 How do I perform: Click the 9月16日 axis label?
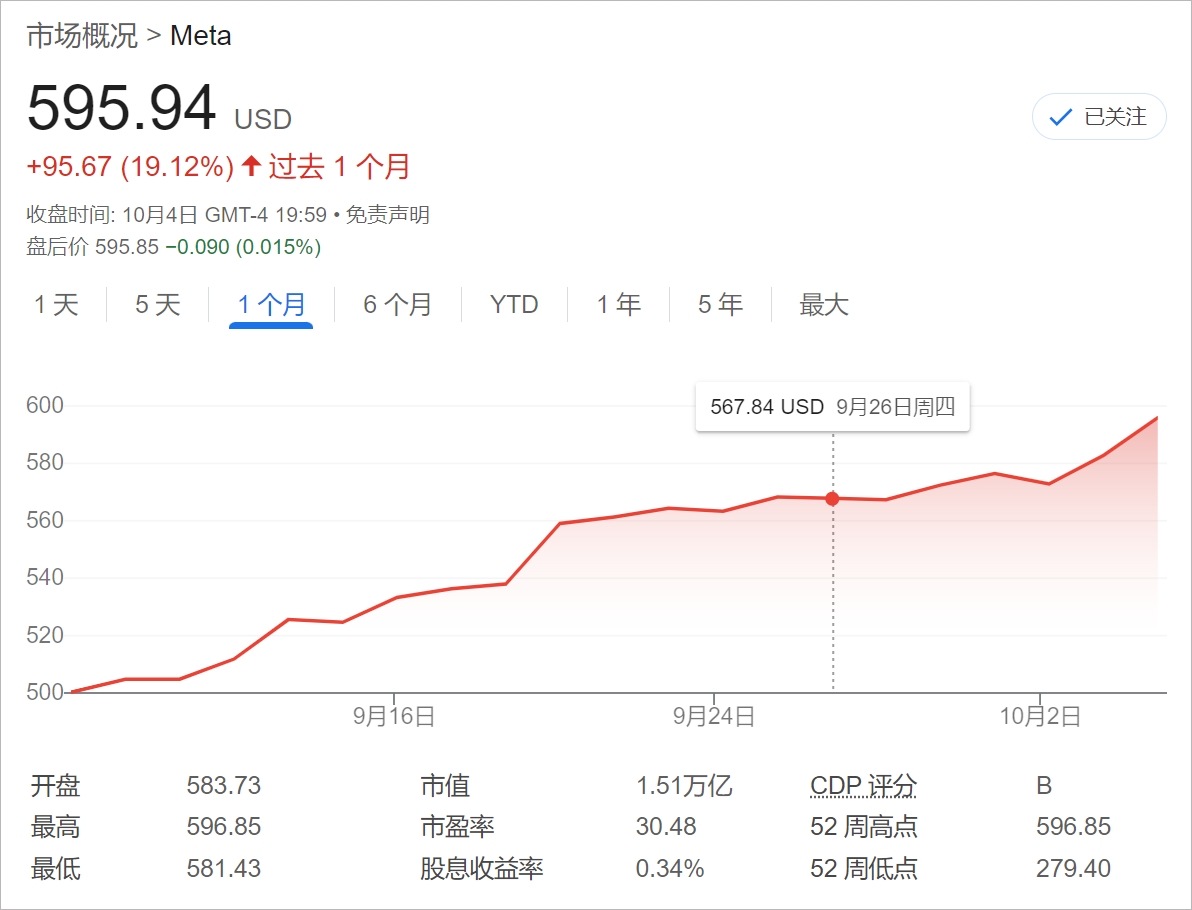394,716
